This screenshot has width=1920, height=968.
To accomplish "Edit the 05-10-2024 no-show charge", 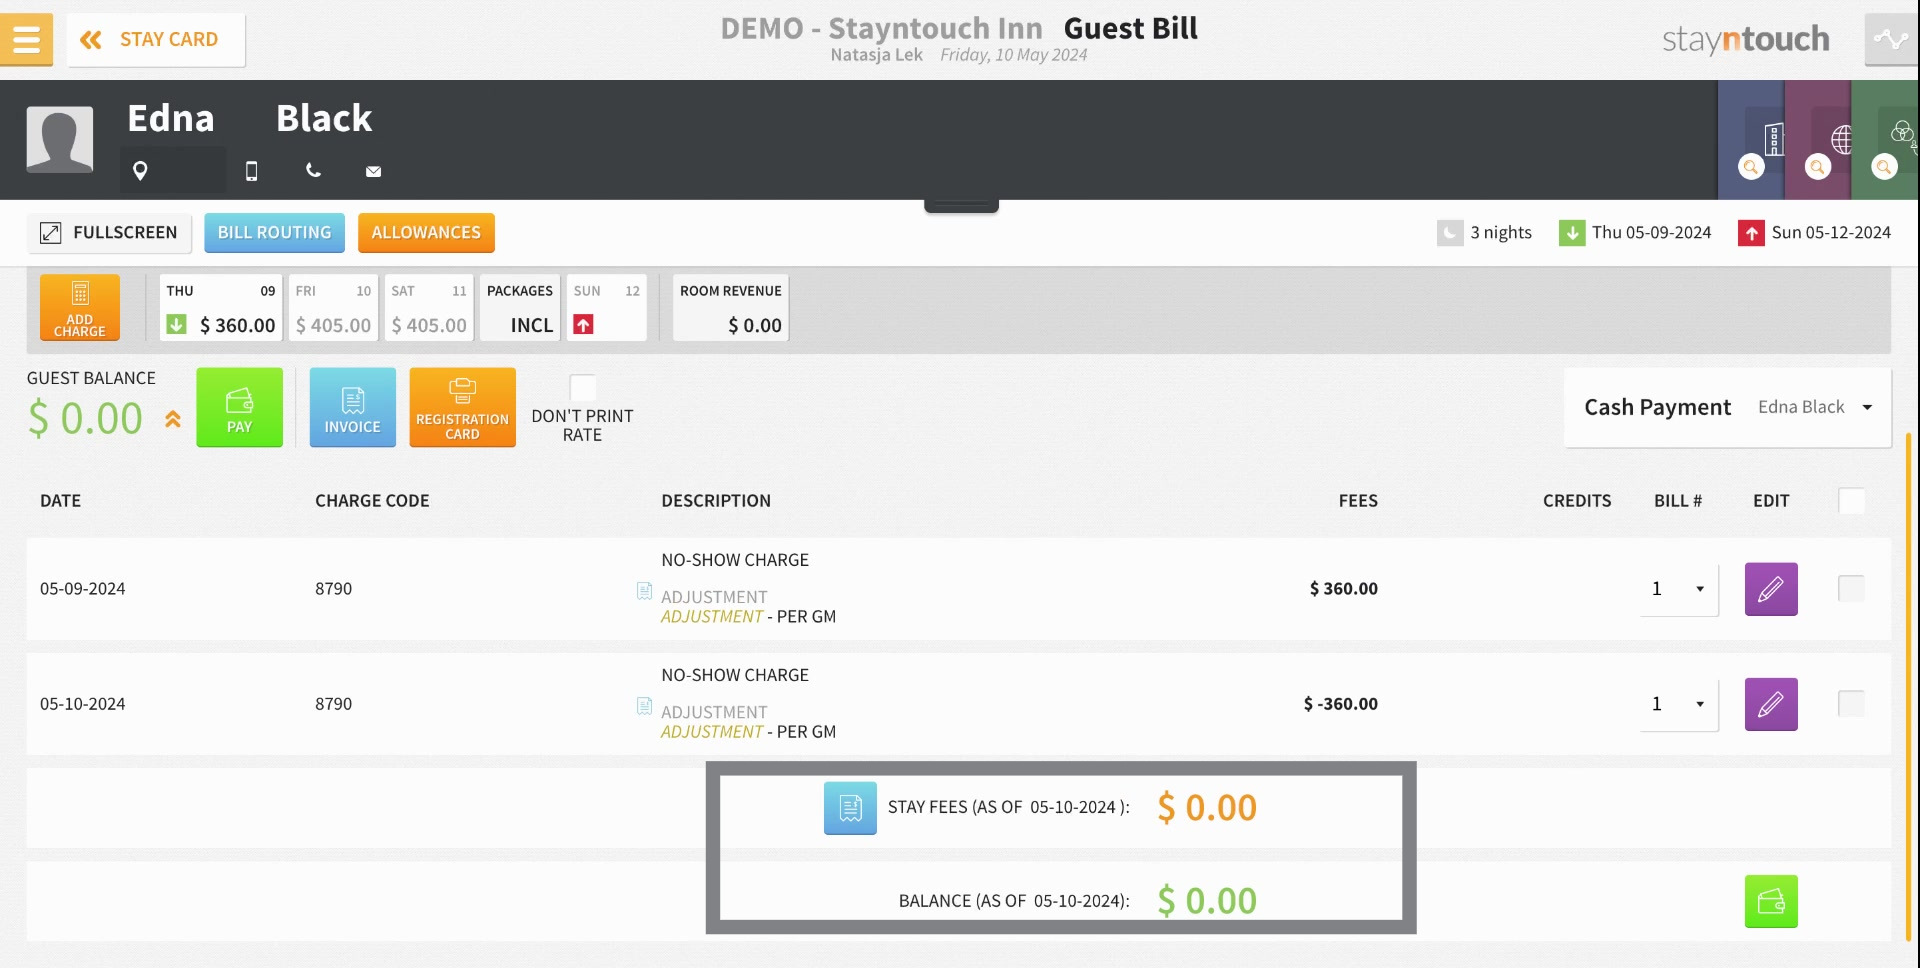I will tap(1771, 704).
